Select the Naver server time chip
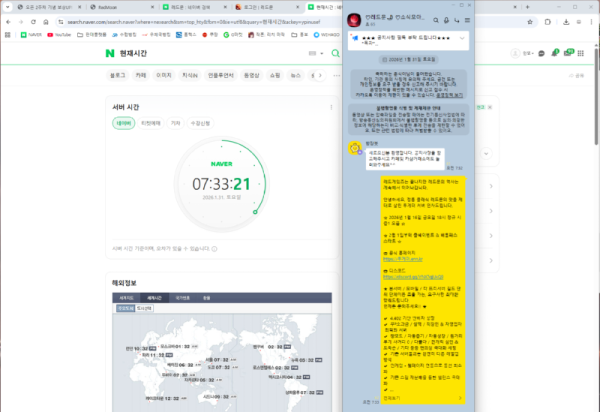 click(x=124, y=123)
